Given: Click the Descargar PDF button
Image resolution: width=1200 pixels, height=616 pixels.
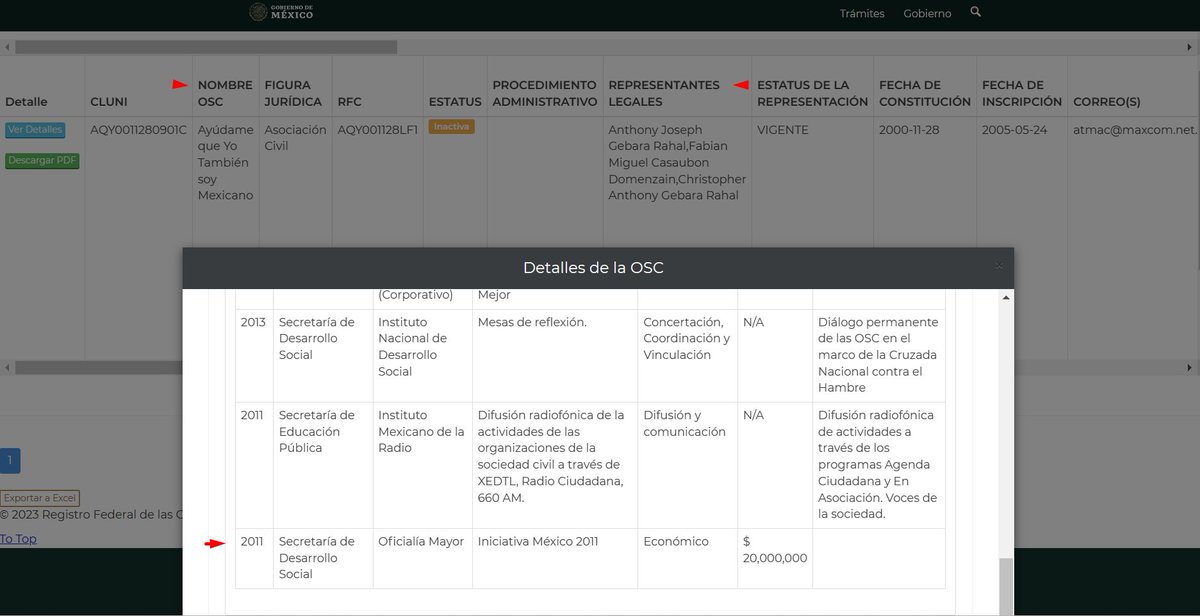Looking at the screenshot, I should coord(42,161).
